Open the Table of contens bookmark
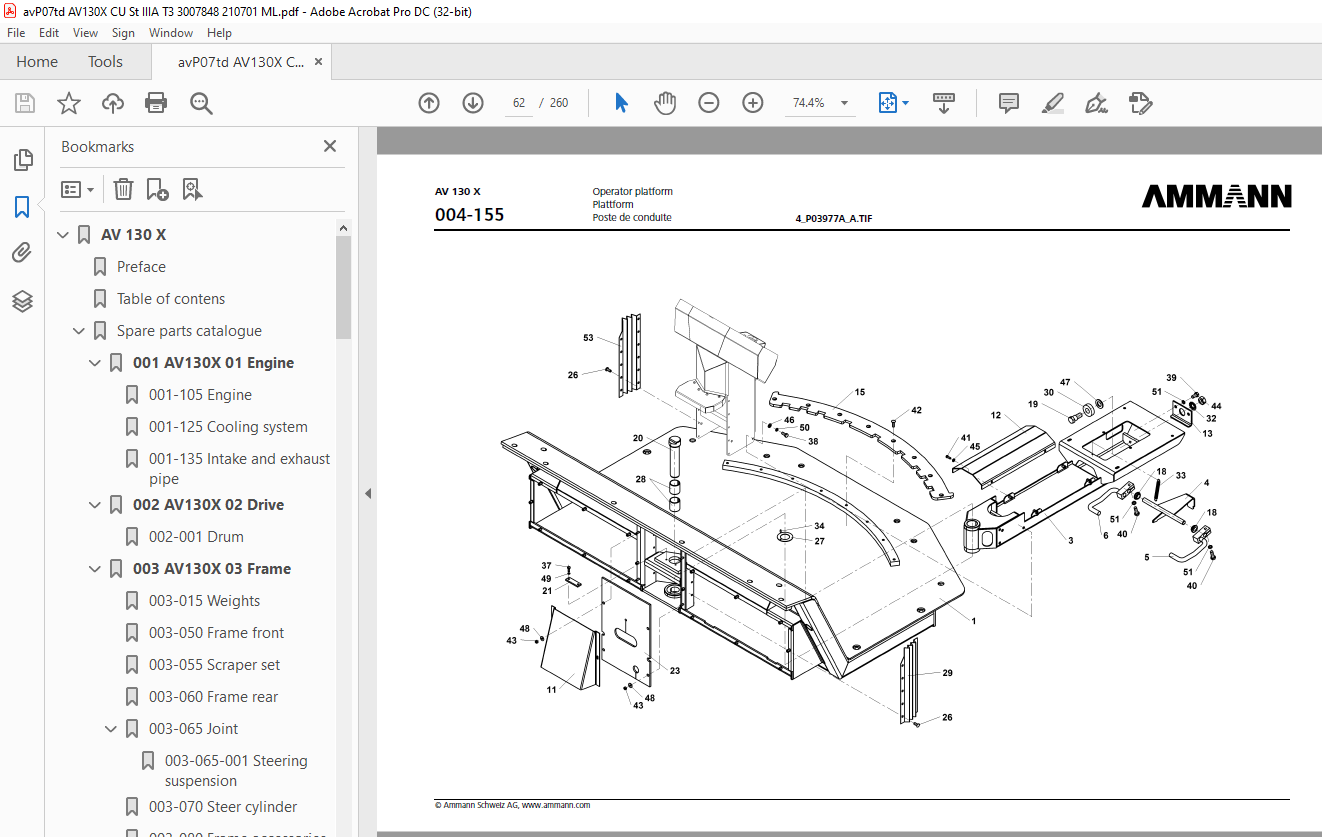 tap(171, 299)
